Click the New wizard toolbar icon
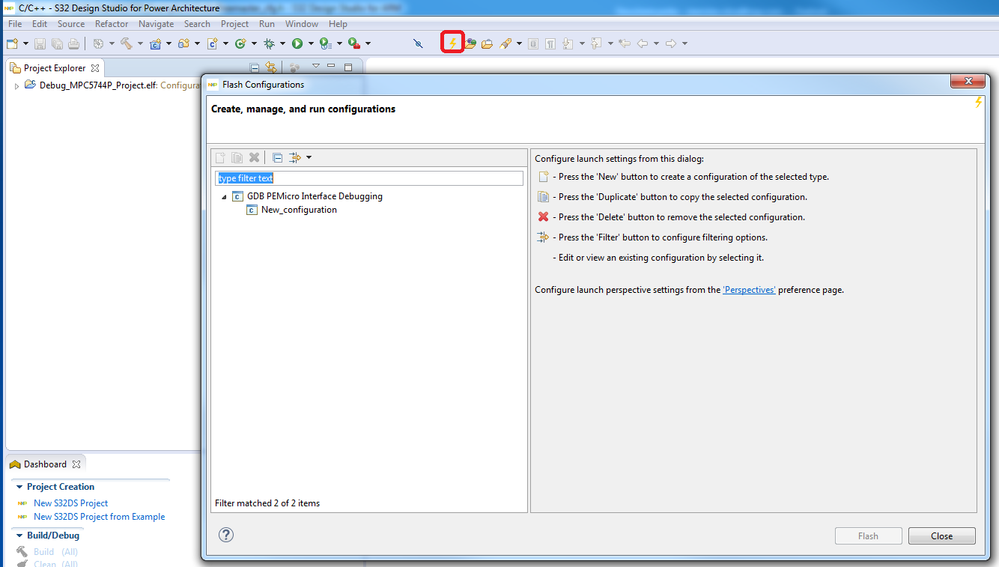Viewport: 999px width, 567px height. click(12, 43)
